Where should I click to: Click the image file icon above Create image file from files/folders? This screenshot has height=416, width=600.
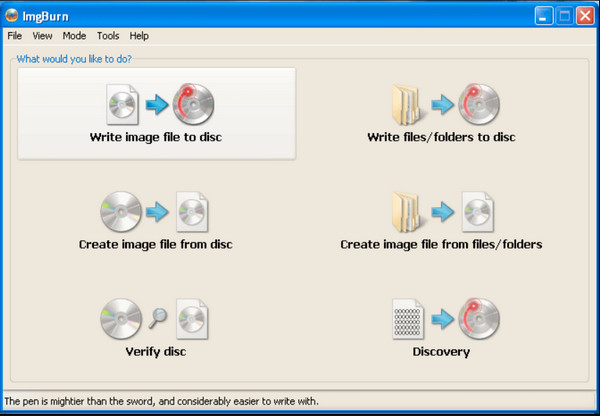point(478,212)
